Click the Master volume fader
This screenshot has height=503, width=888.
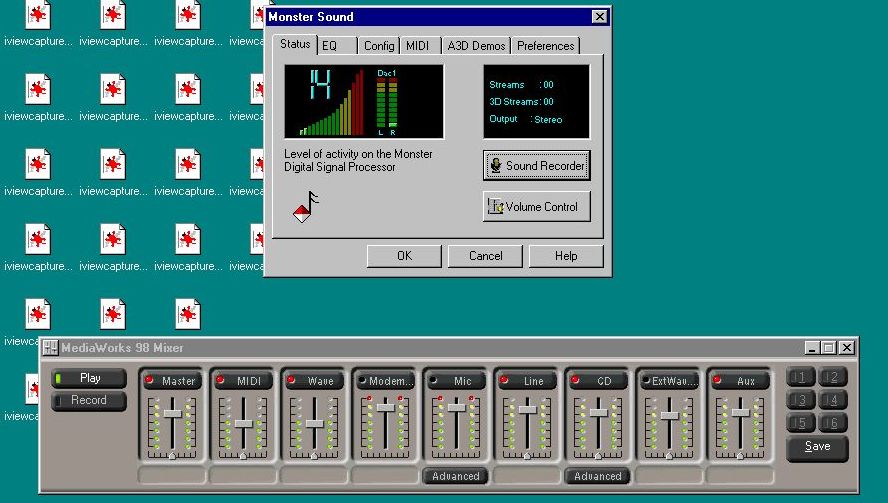pos(173,414)
